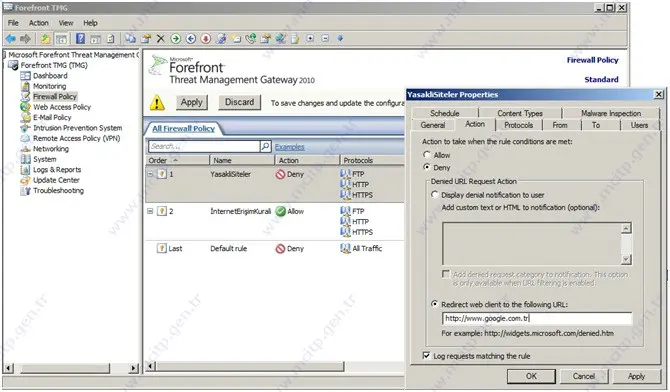The height and width of the screenshot is (392, 670).
Task: Click the Order column header sort arrow
Action: [x=175, y=160]
